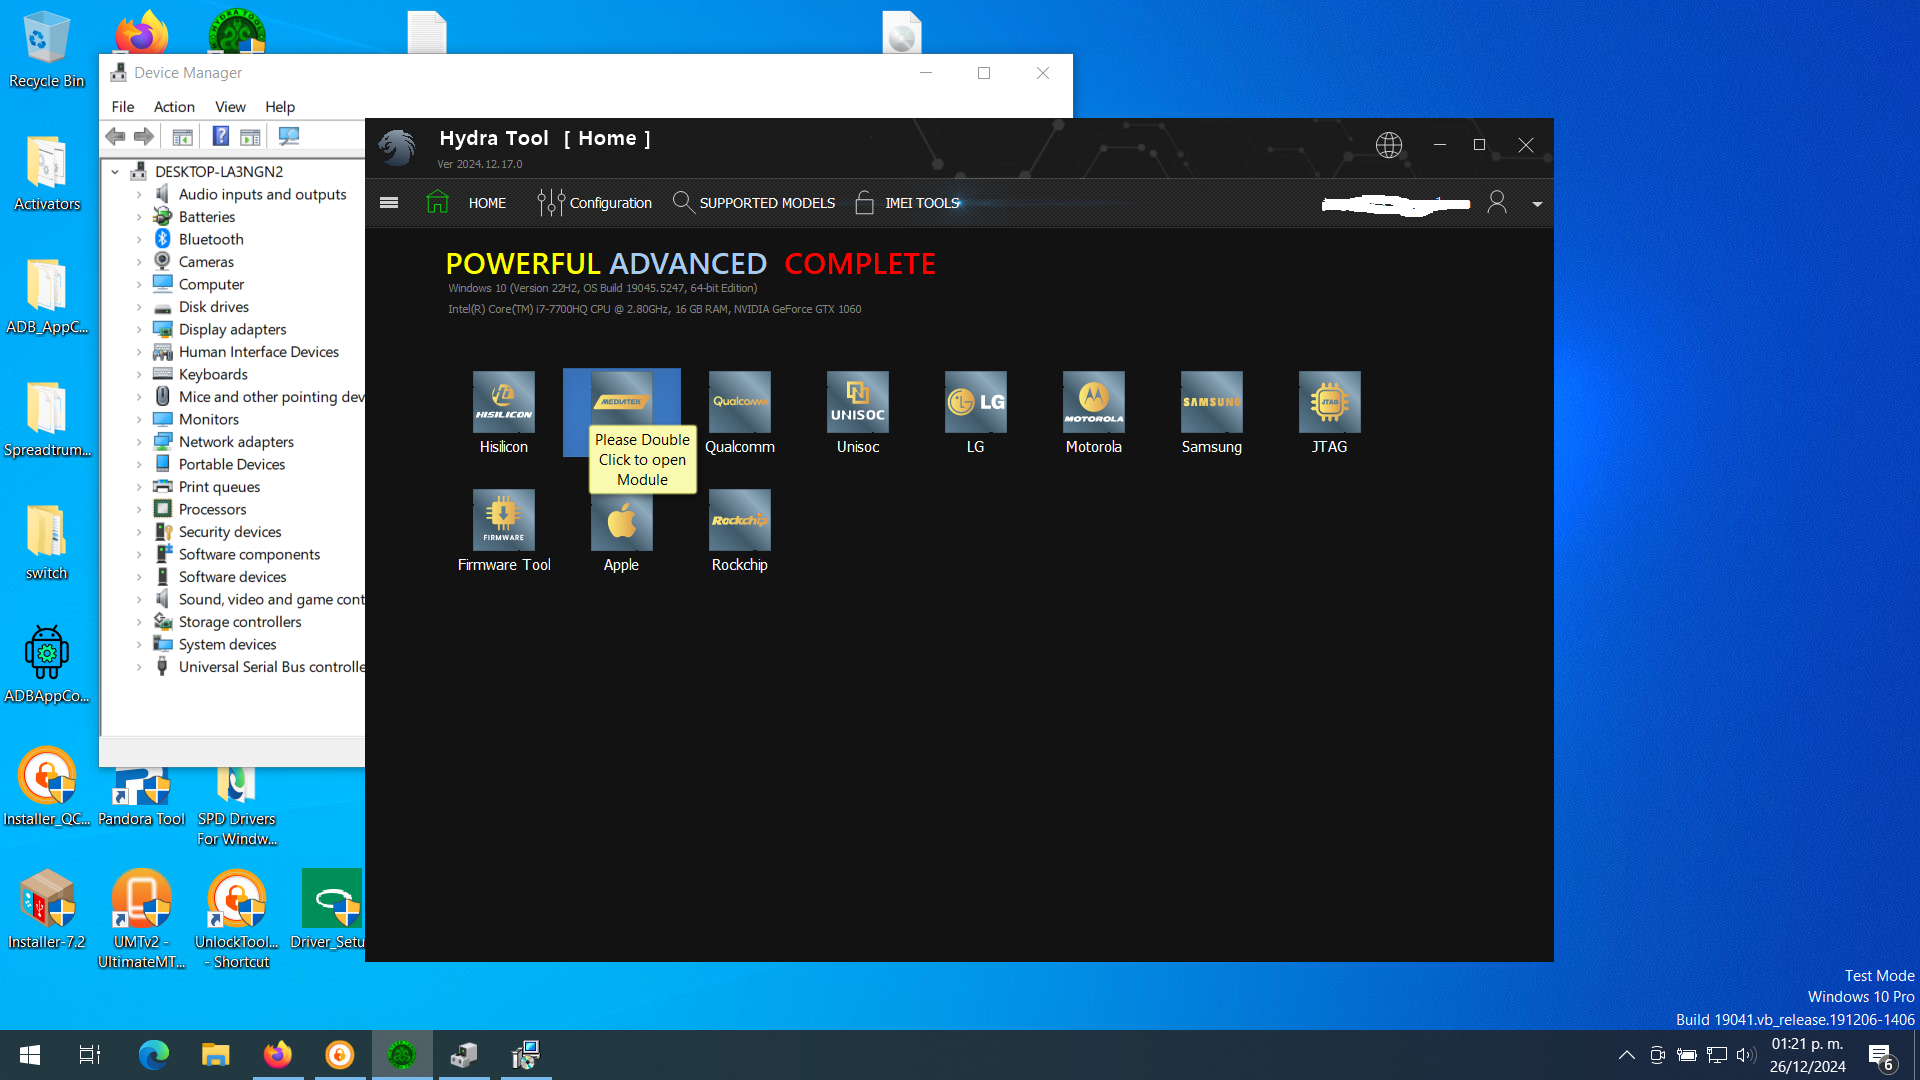Viewport: 1920px width, 1080px height.
Task: Open the Action menu in Device Manager
Action: point(174,107)
